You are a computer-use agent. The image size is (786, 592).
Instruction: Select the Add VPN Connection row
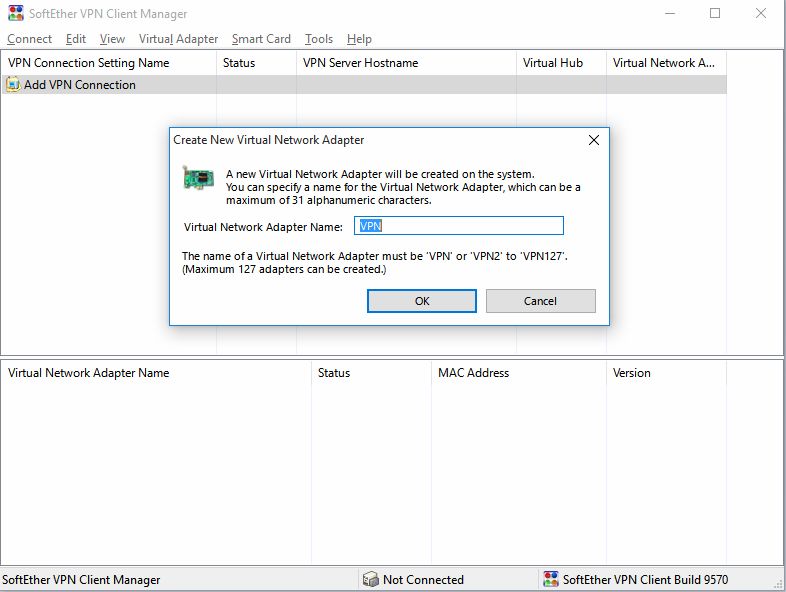364,85
